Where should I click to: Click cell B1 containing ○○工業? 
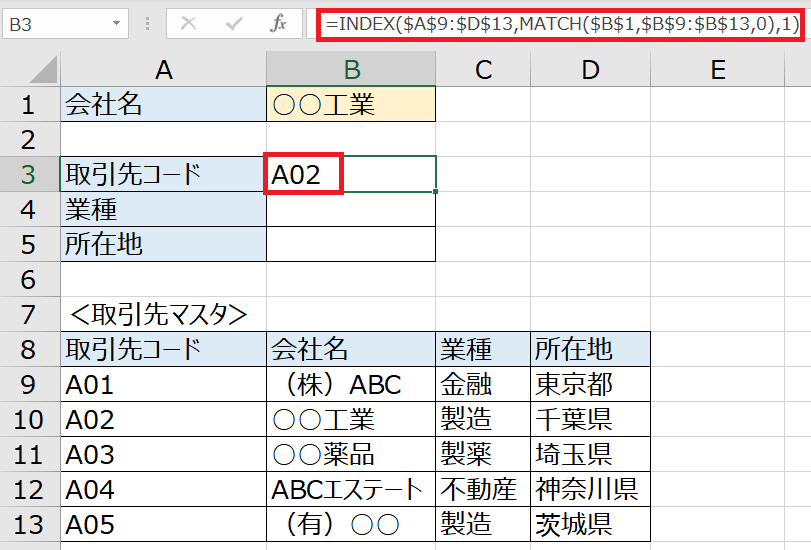point(351,105)
